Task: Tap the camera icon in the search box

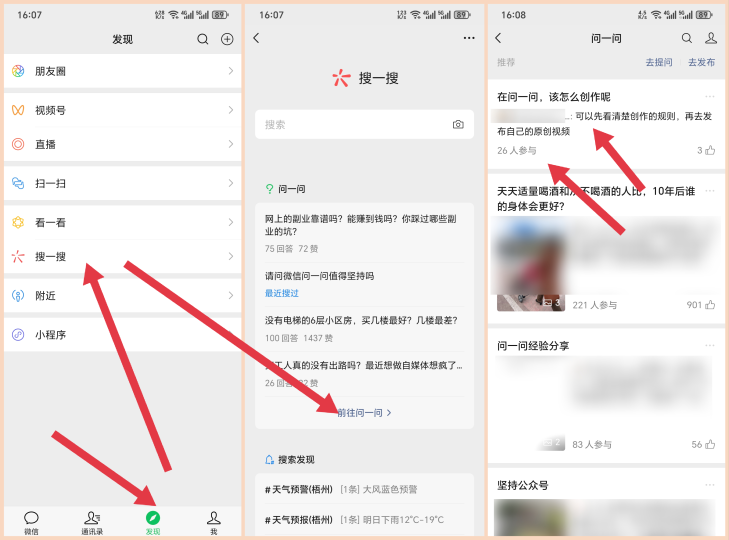Action: tap(458, 124)
